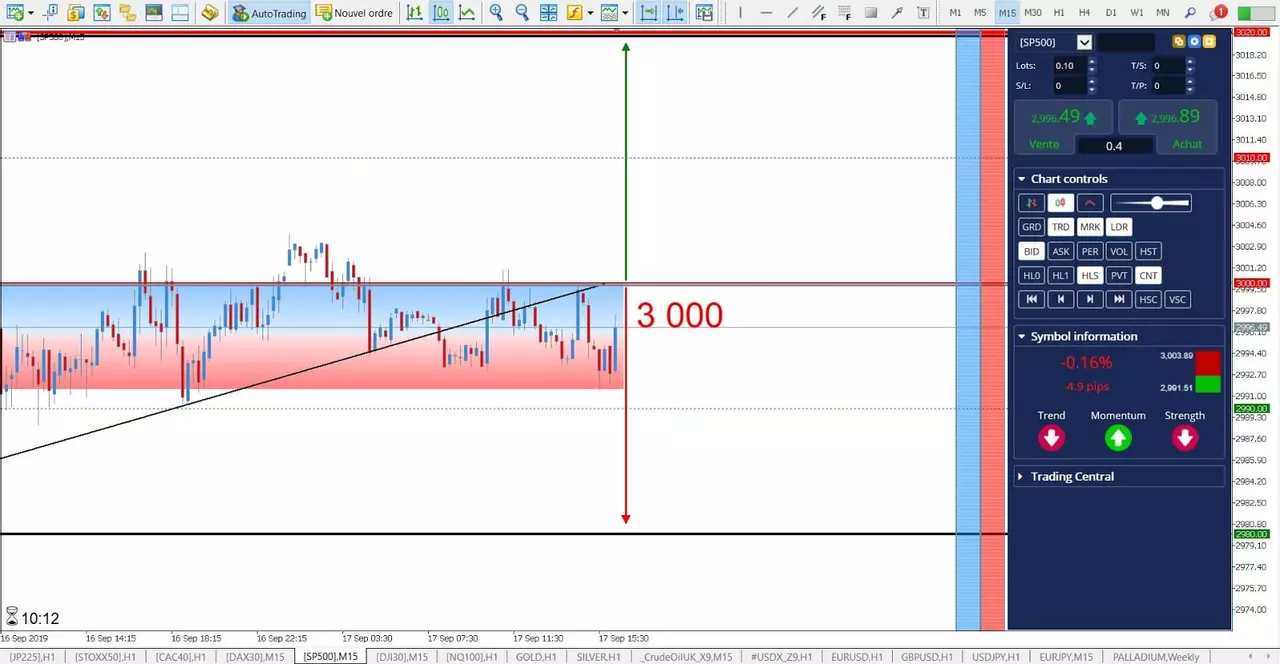Collapse the Symbol information section
The height and width of the screenshot is (664, 1280).
coord(1021,336)
